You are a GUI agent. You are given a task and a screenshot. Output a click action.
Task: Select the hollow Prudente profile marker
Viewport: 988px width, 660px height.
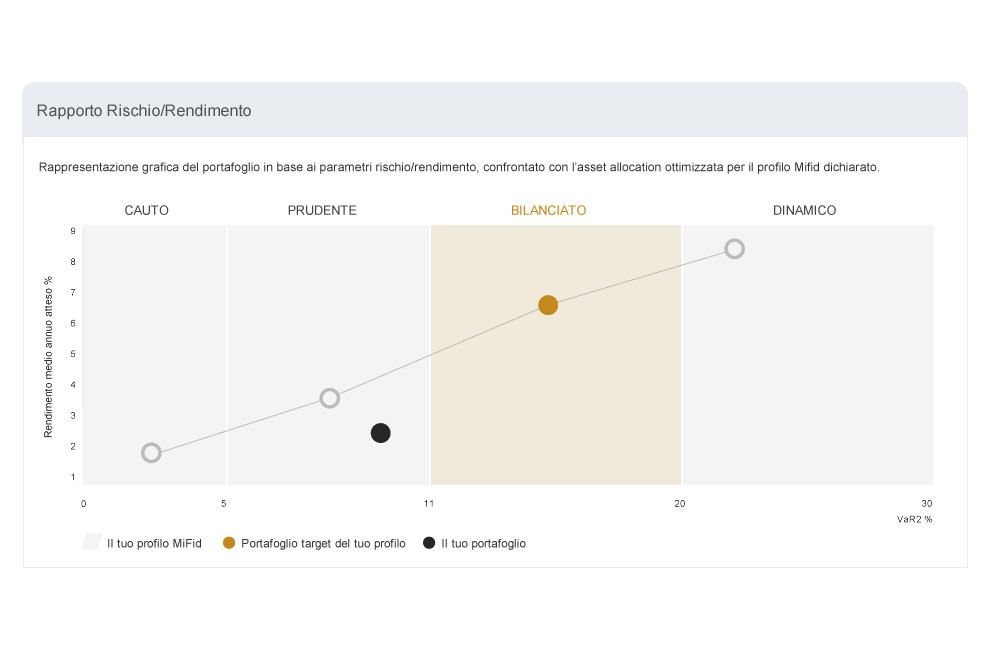(330, 398)
